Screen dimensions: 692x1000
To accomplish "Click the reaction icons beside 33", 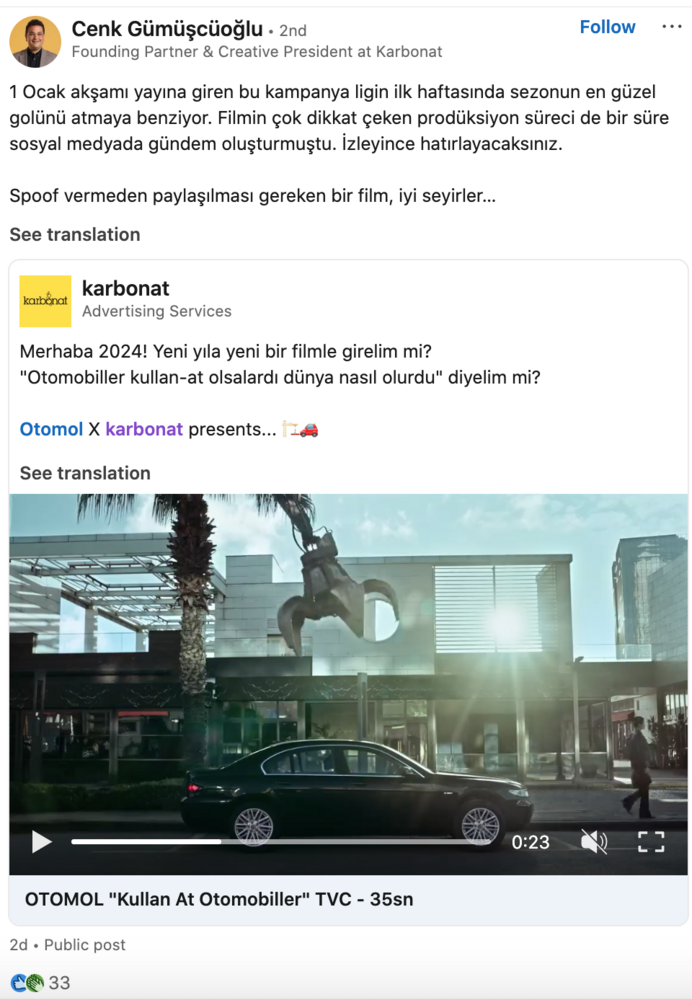I will click(27, 982).
